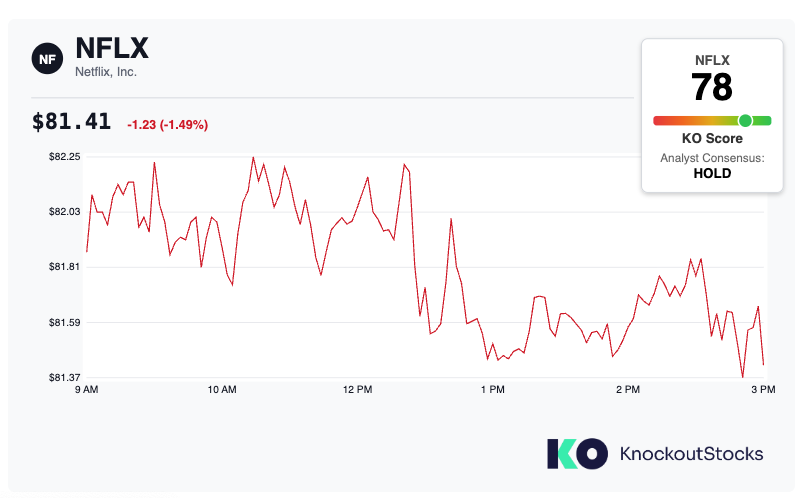Click the $82.03 y-axis label
The height and width of the screenshot is (498, 801).
[65, 211]
